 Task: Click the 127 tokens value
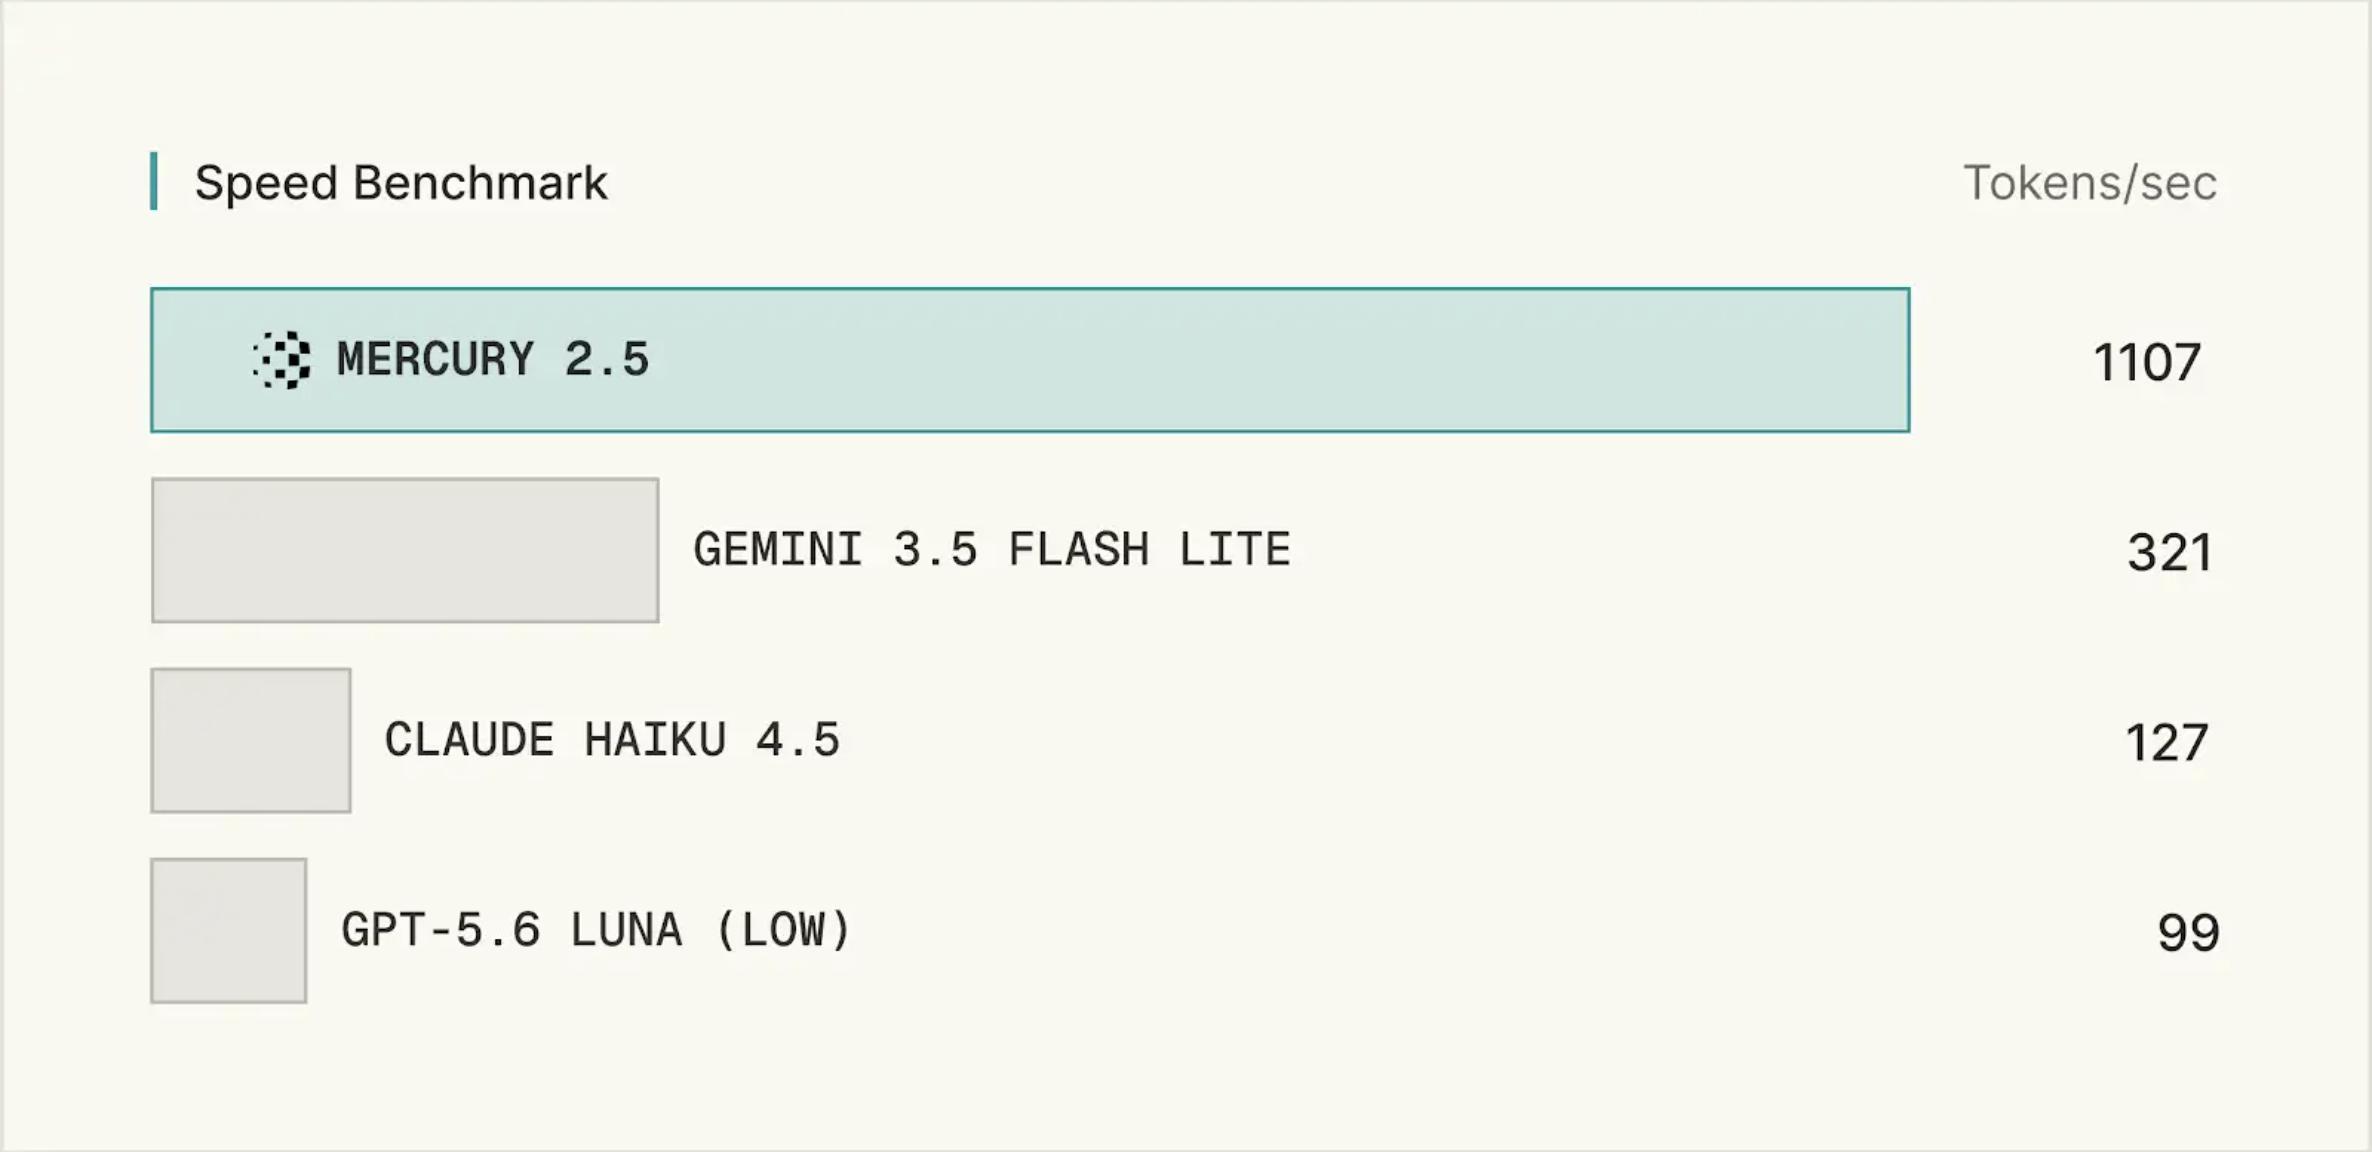point(2166,742)
